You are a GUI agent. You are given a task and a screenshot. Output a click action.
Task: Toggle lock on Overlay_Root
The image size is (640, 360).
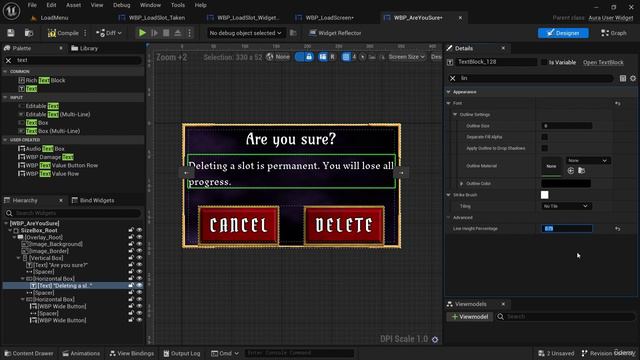(131, 238)
